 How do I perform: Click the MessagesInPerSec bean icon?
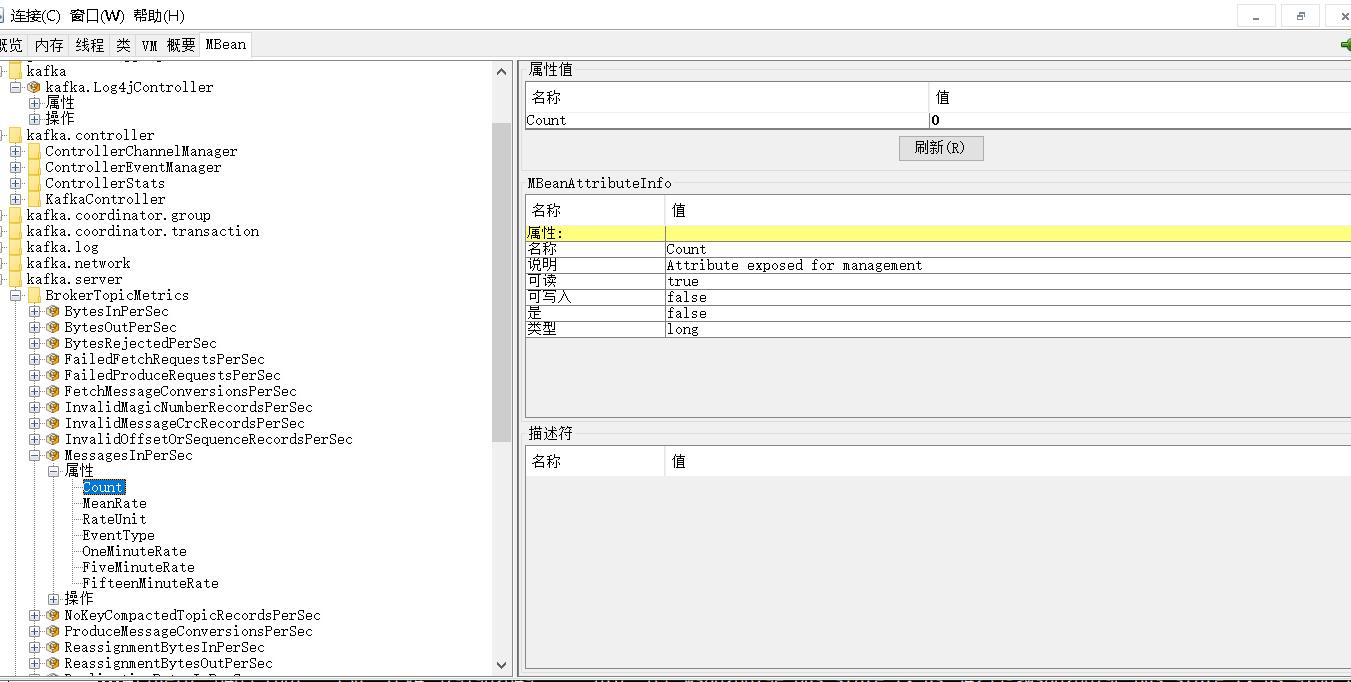point(53,455)
